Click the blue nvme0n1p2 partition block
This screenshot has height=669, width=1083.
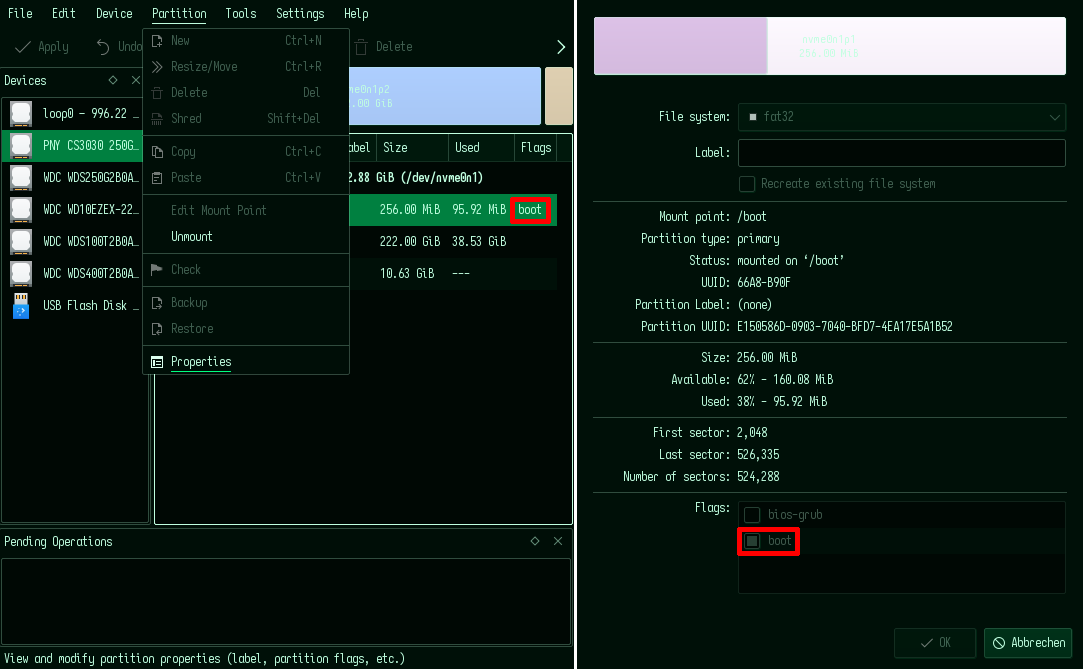[x=445, y=96]
